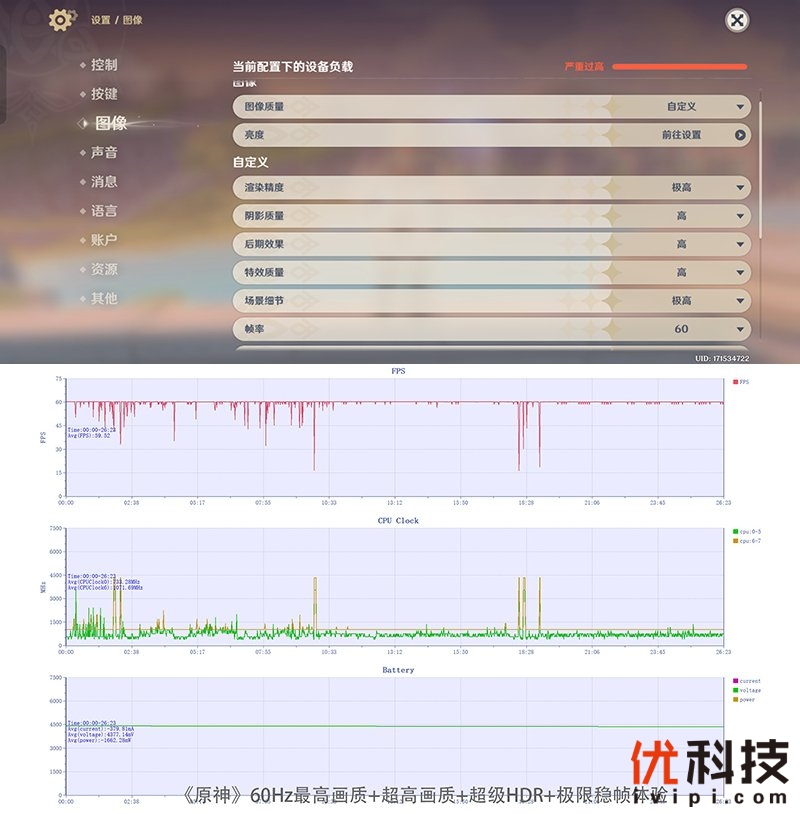Image resolution: width=800 pixels, height=814 pixels.
Task: Change the 后期效果 setting
Action: 740,244
